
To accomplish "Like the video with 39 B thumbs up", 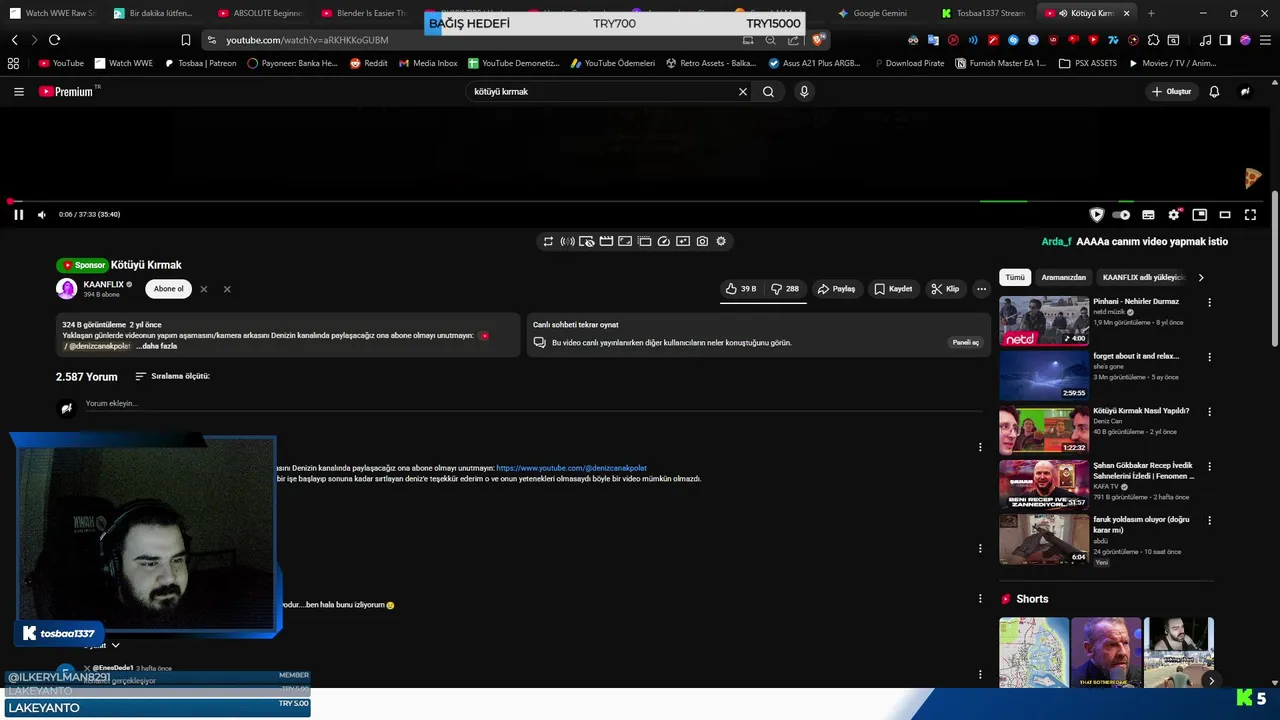I will [741, 289].
